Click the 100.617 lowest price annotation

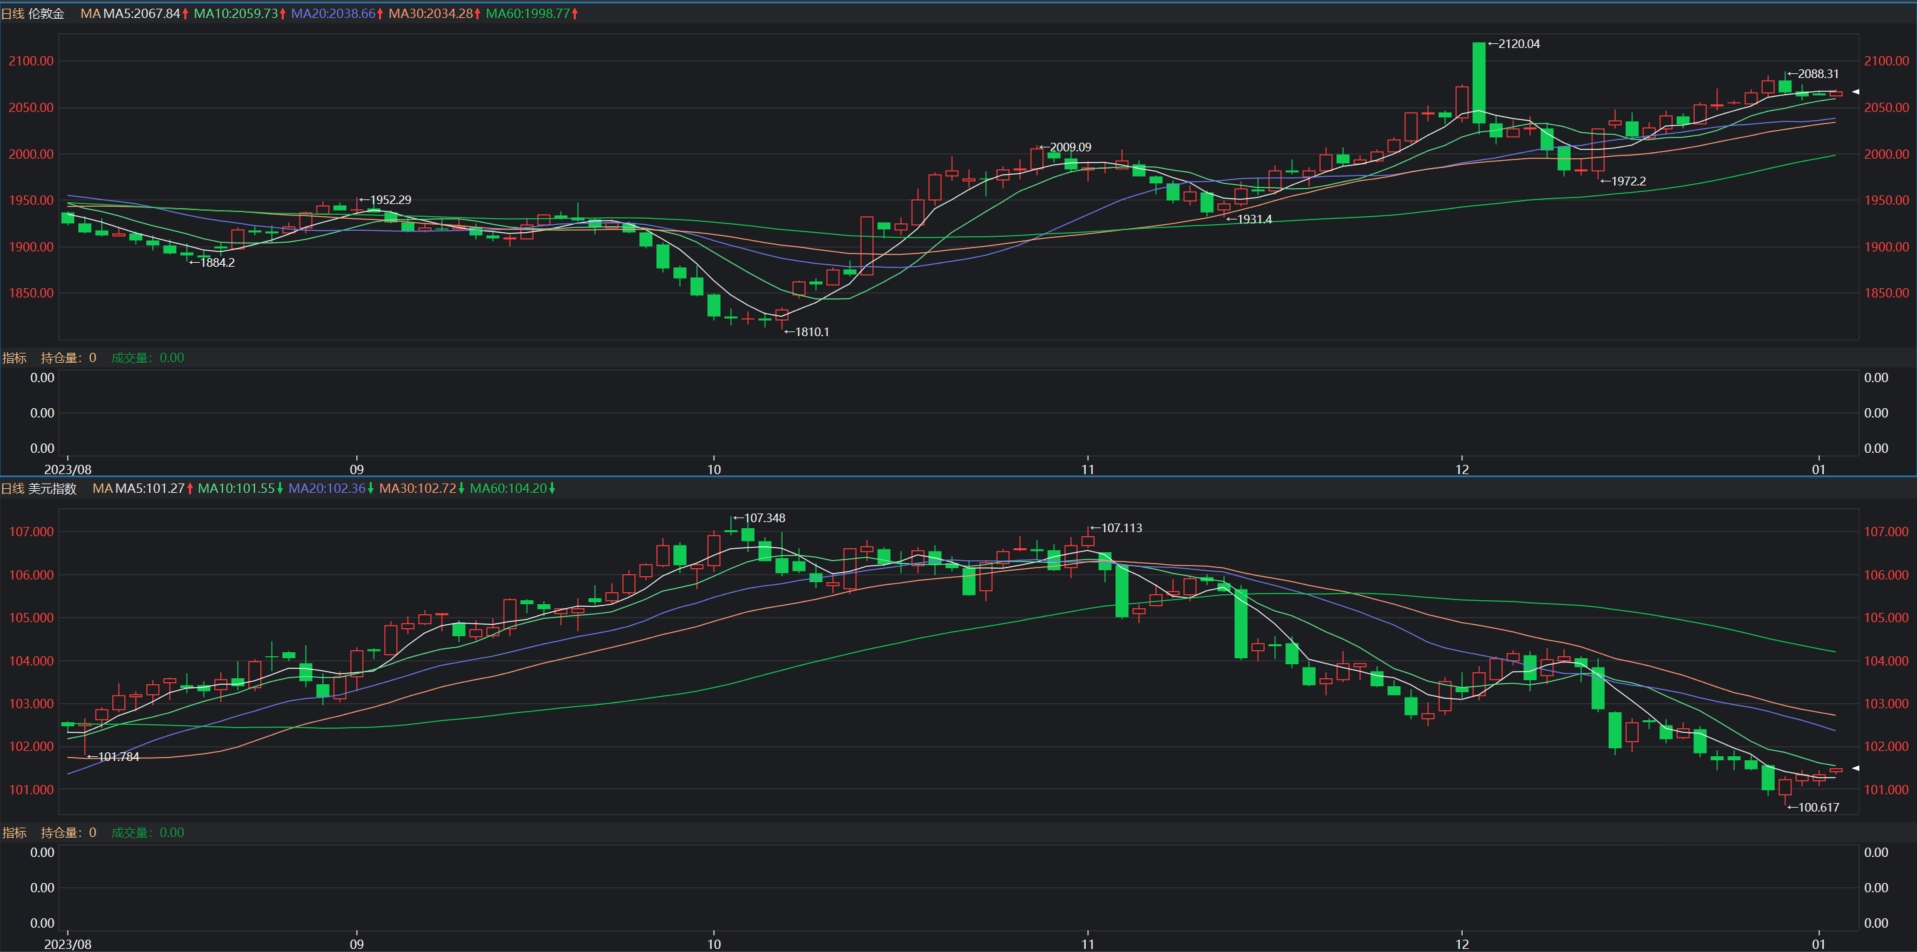tap(1813, 808)
